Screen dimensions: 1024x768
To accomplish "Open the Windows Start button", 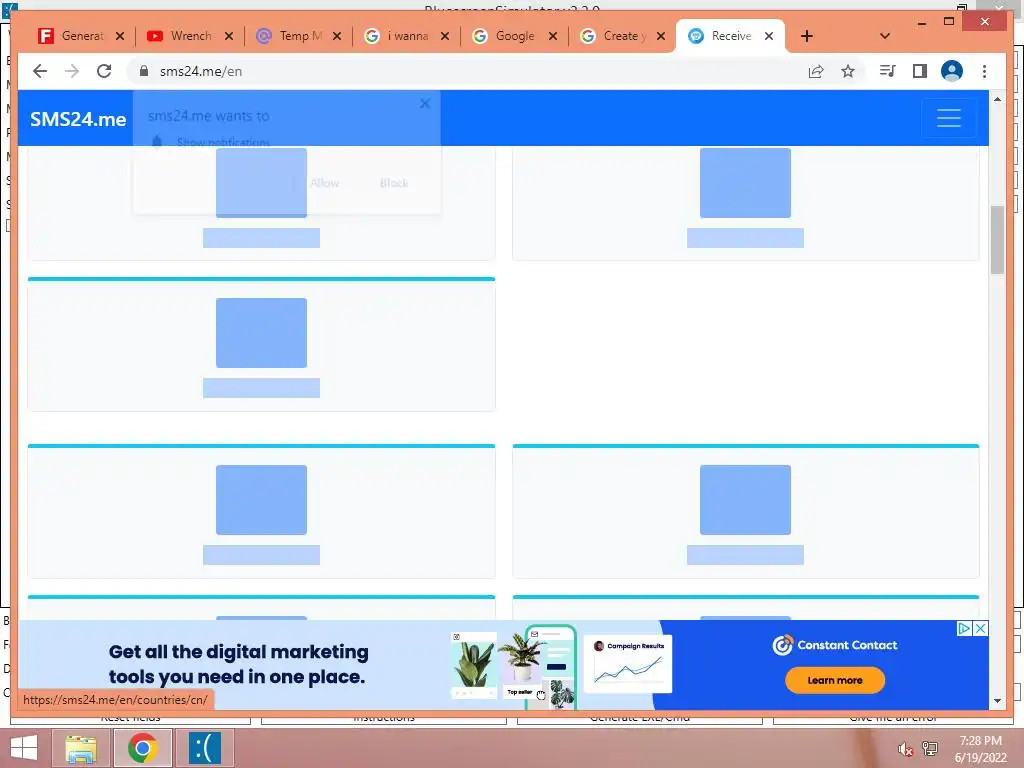I will tap(24, 748).
